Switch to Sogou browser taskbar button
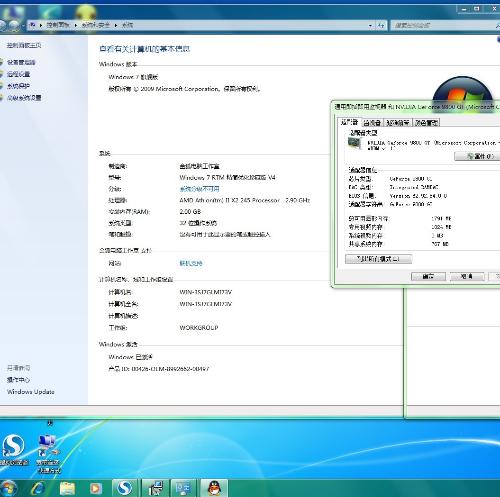Screen dimensions: 500x497 tap(124, 488)
